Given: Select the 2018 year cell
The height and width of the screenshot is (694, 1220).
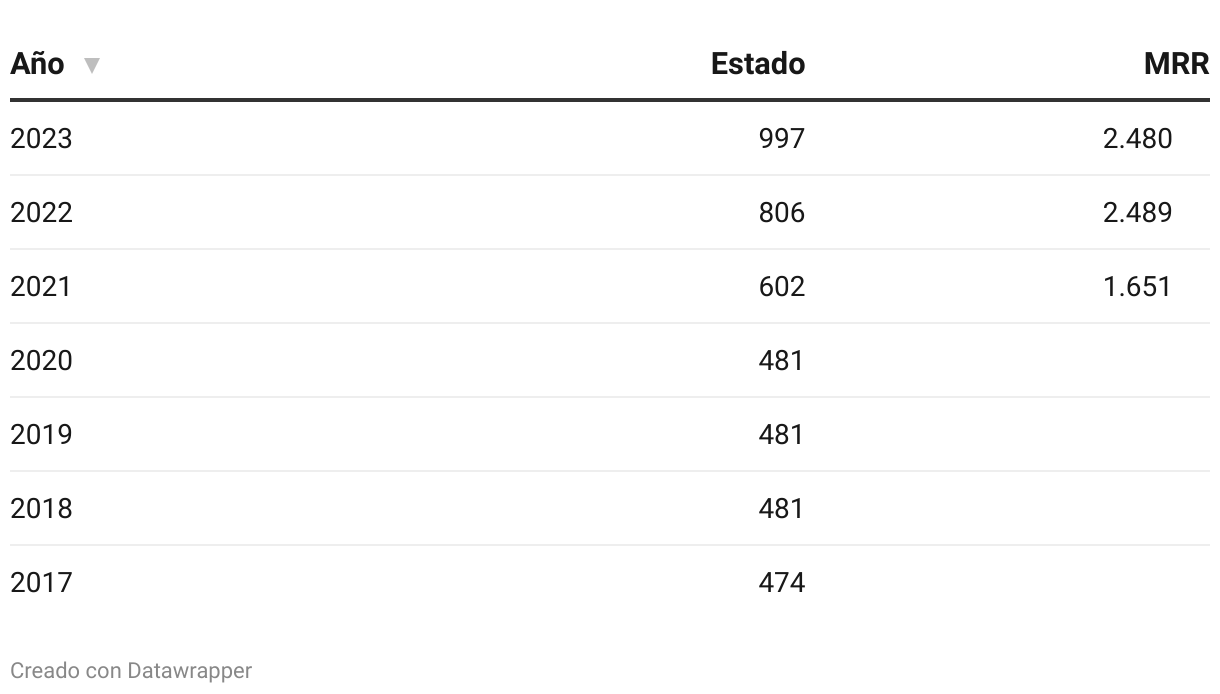Looking at the screenshot, I should pos(41,508).
